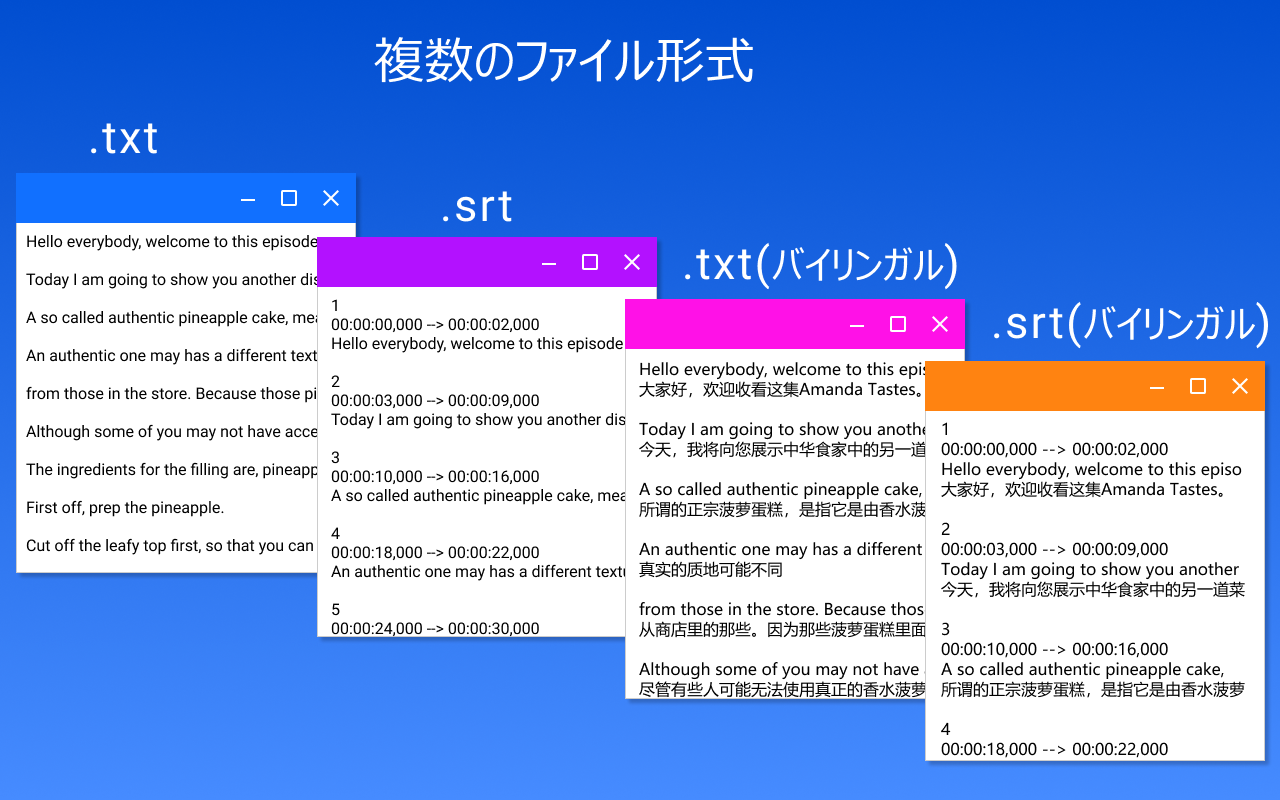Minimize the purple .srt window
1280x800 pixels.
tap(549, 263)
